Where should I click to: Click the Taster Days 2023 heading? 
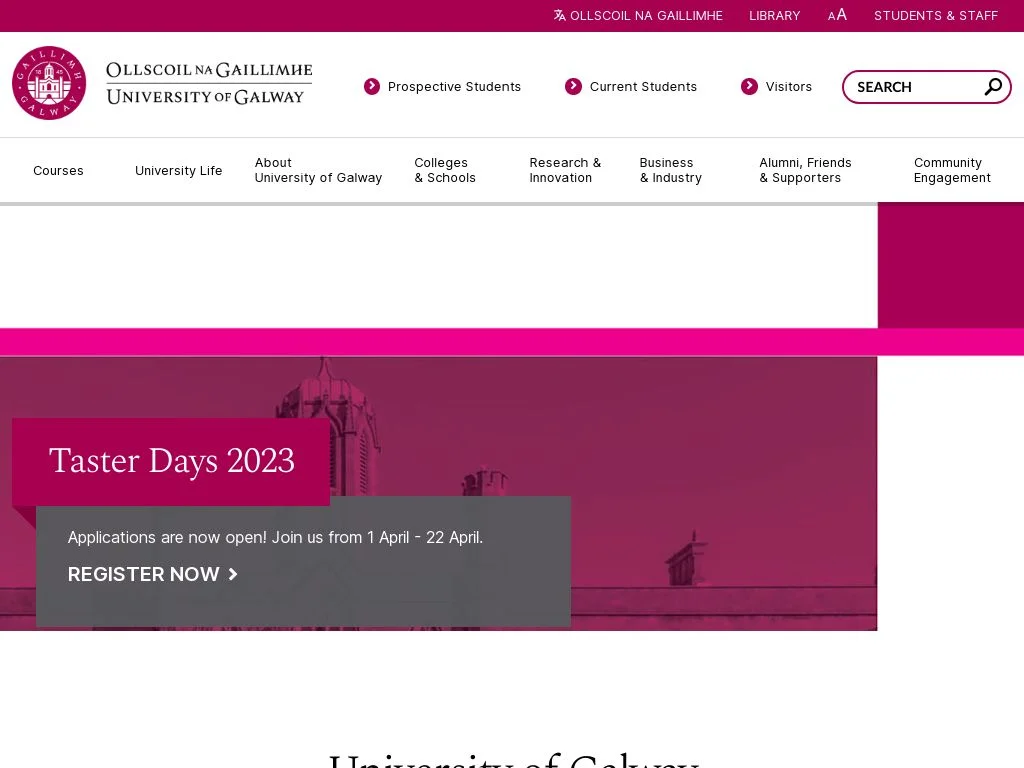pos(171,461)
